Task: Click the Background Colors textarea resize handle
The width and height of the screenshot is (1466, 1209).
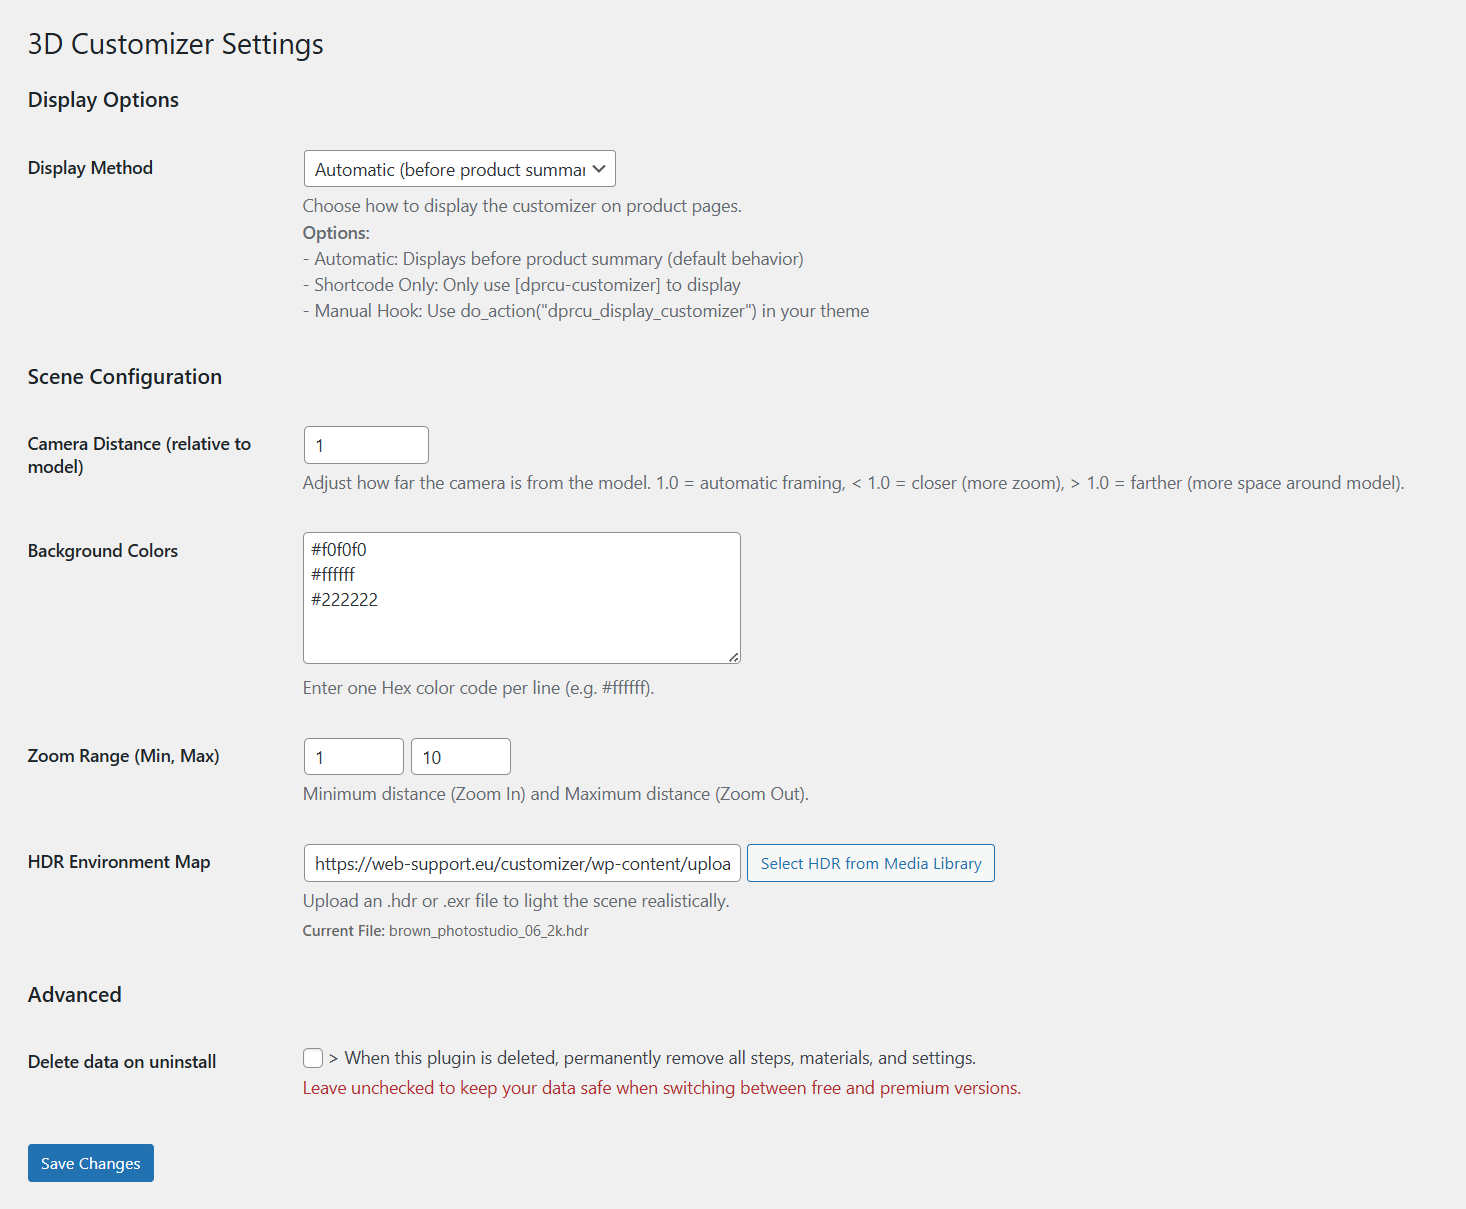Action: [x=735, y=657]
